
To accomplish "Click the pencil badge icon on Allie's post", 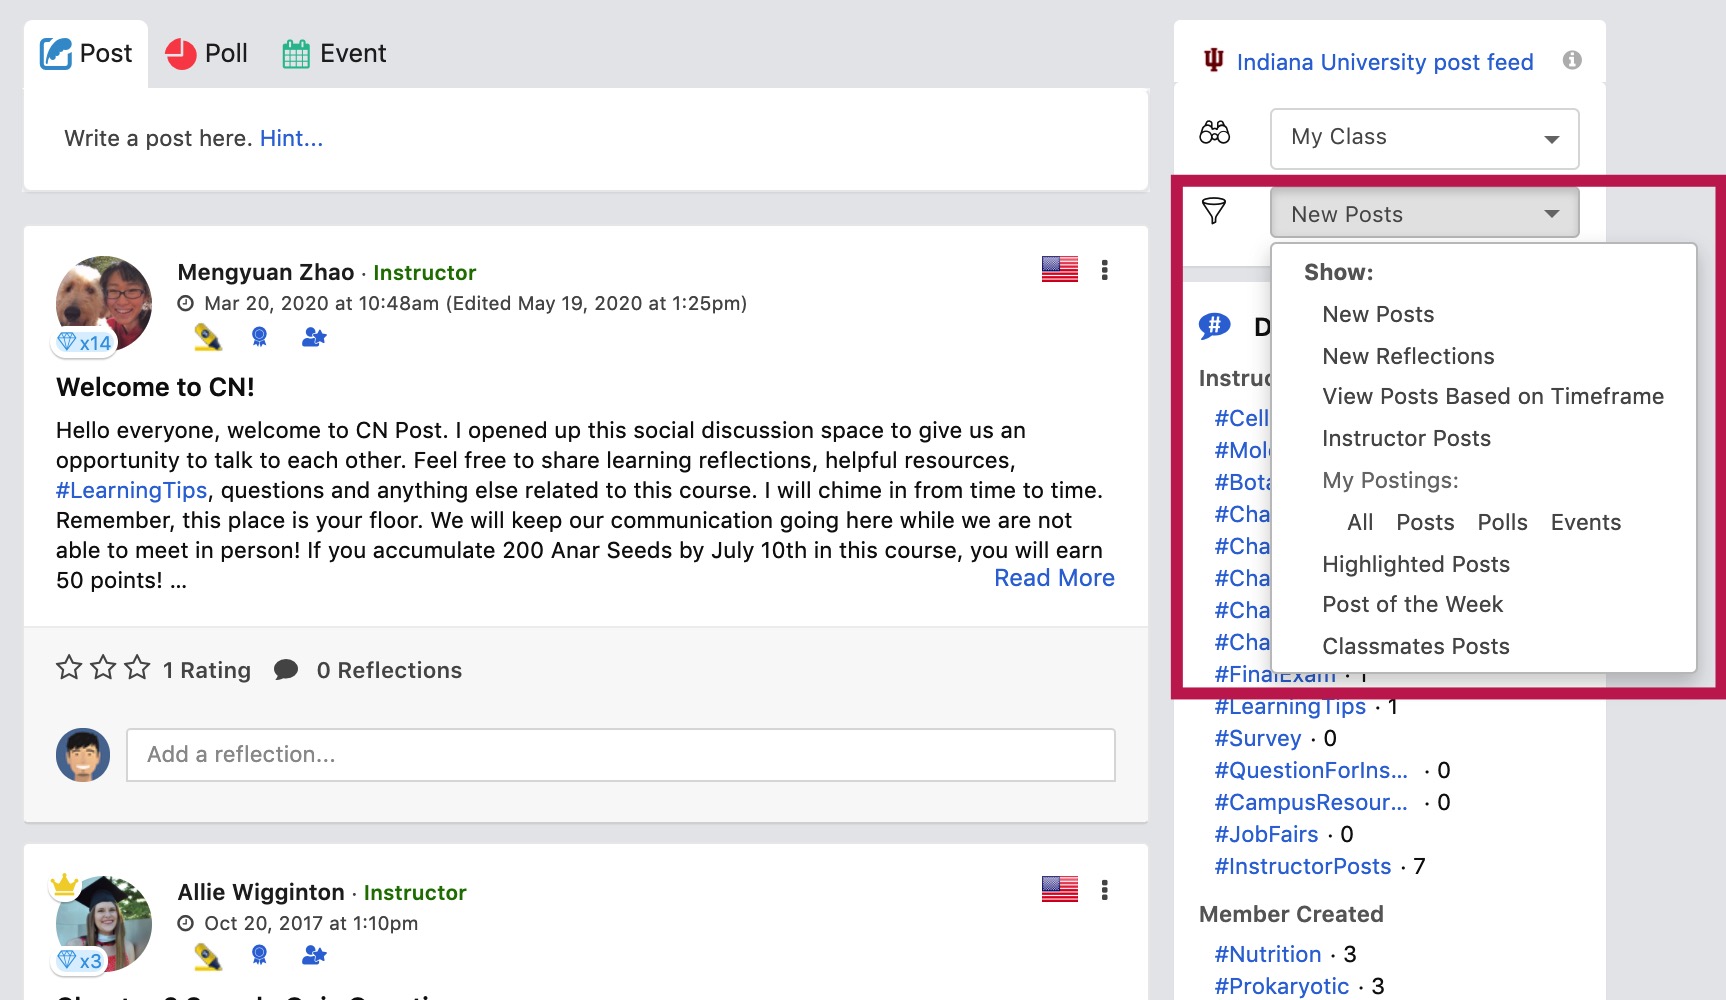I will (207, 957).
